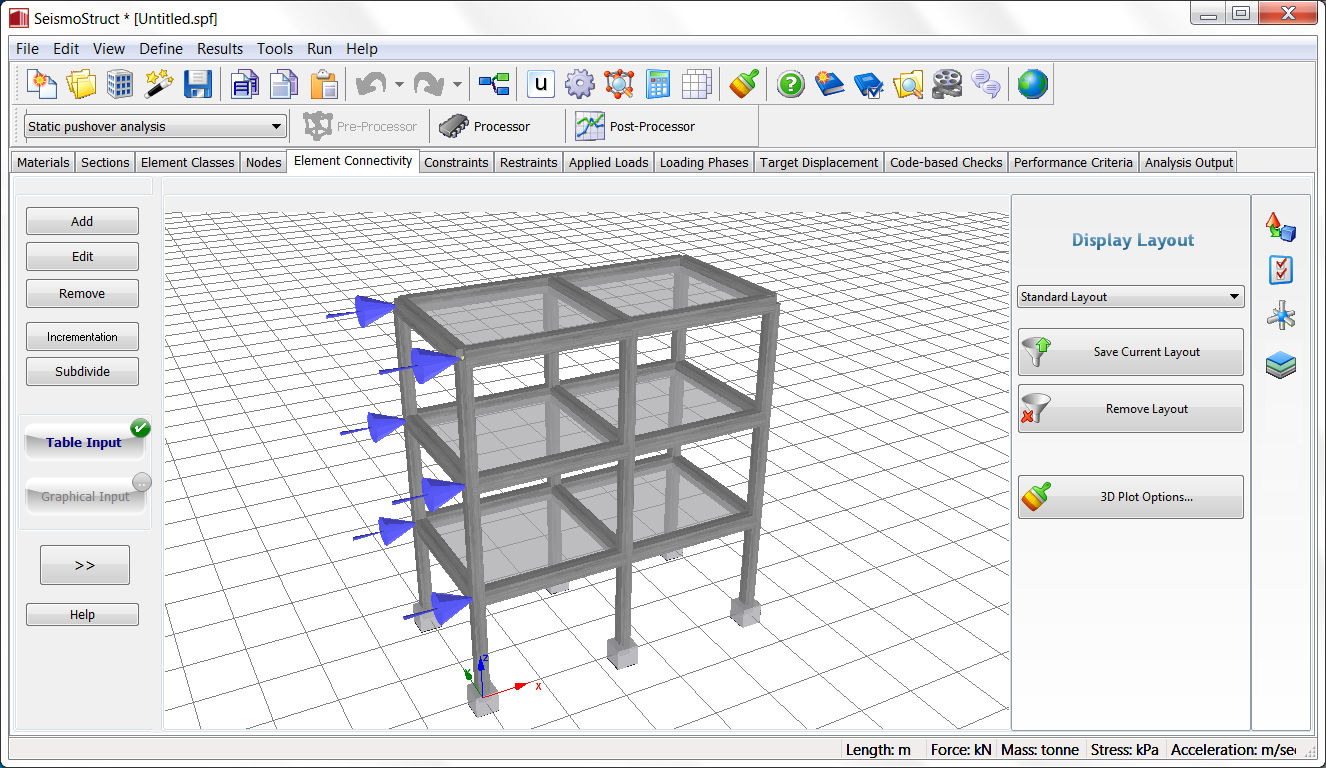Open 3D plot options paintbrush toolbar icon
The width and height of the screenshot is (1326, 768).
(x=743, y=85)
